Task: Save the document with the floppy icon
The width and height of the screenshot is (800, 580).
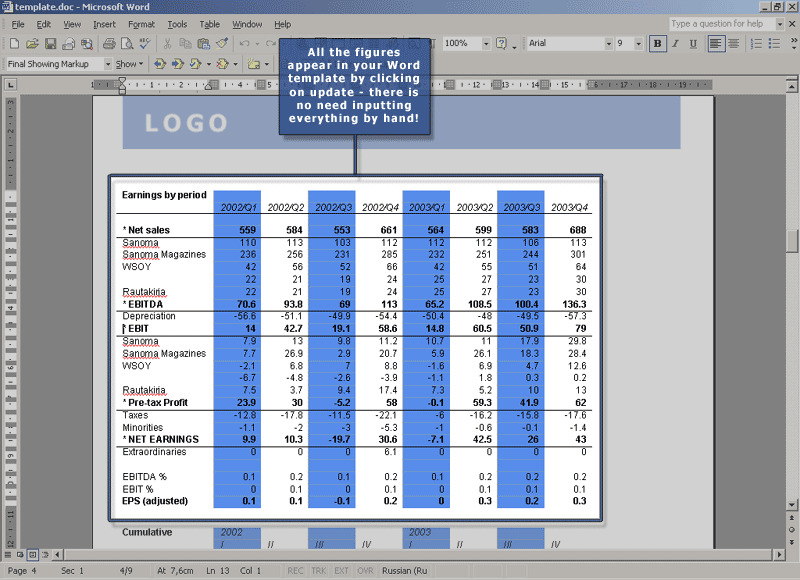Action: click(x=50, y=44)
